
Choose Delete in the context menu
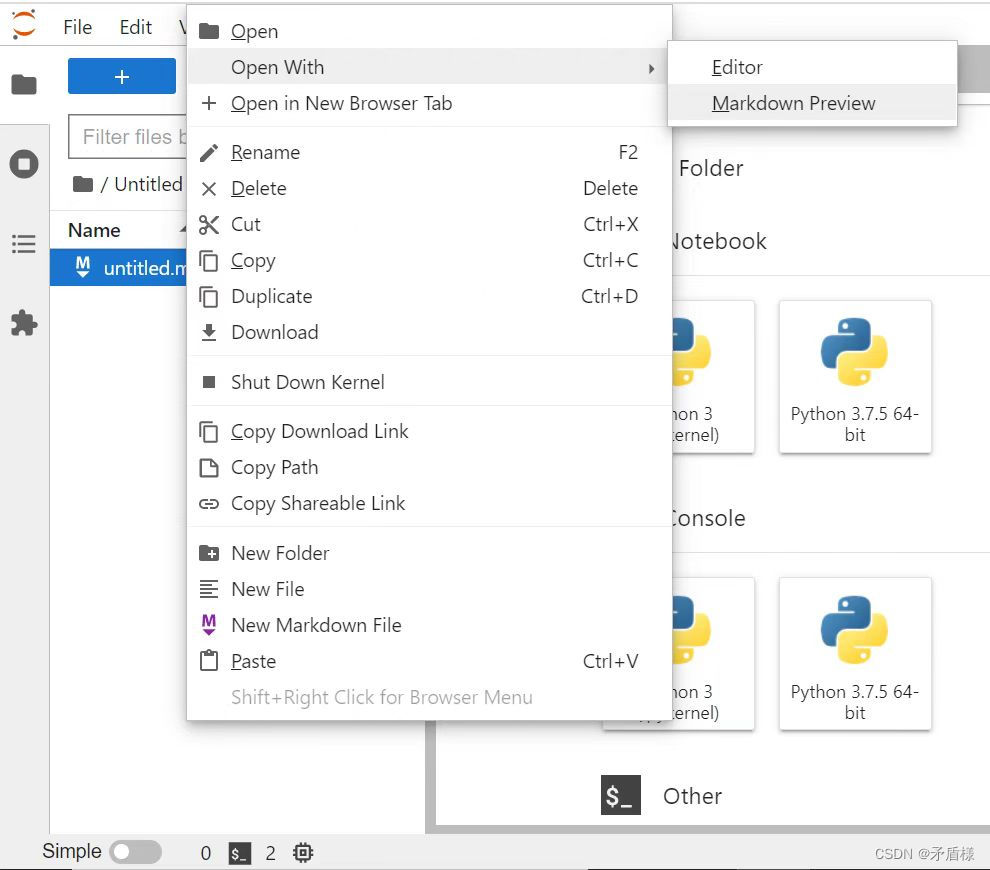point(429,188)
